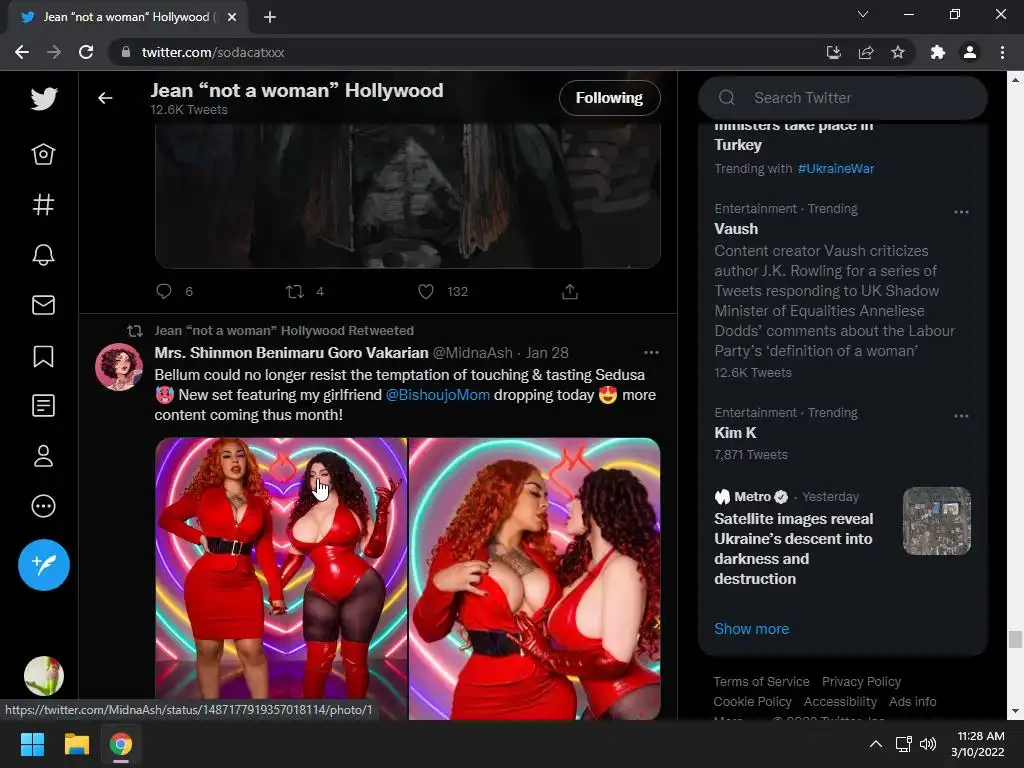Compose a new tweet with feather button

click(x=44, y=565)
